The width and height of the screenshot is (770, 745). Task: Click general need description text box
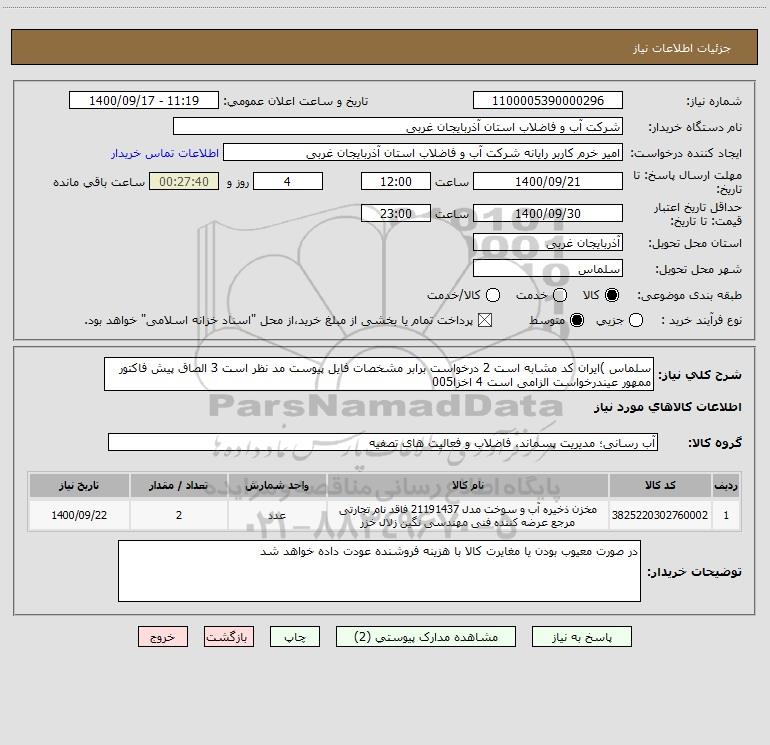pos(379,375)
